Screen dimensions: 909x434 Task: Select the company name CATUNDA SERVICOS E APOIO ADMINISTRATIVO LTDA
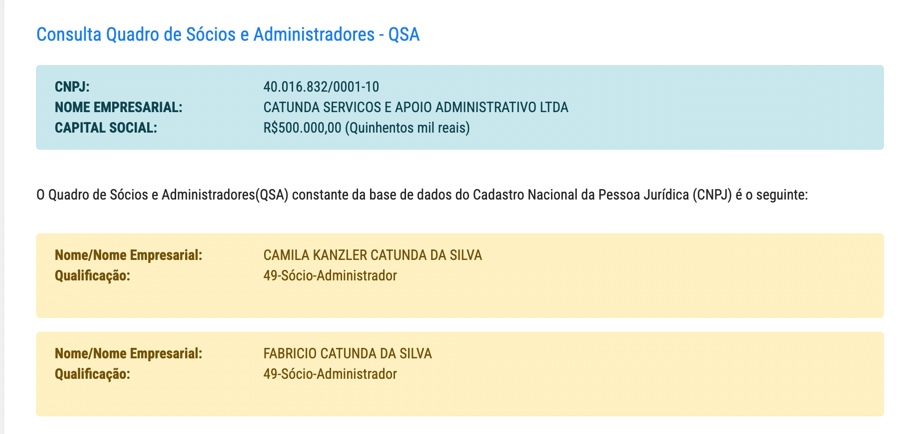tap(415, 107)
